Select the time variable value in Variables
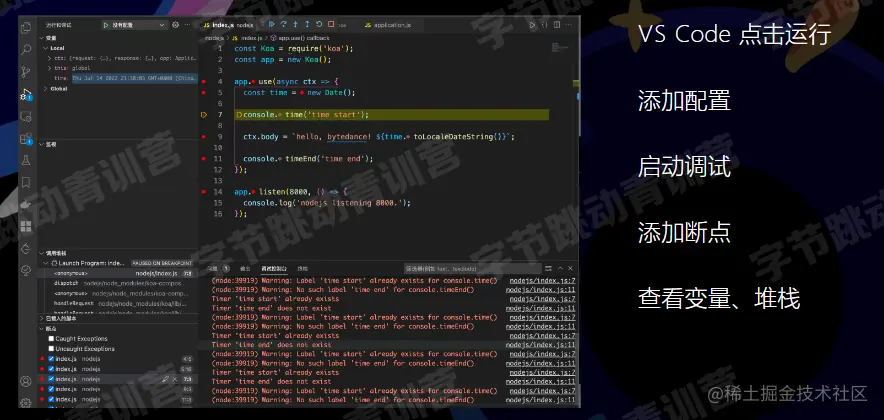The width and height of the screenshot is (884, 420). (x=134, y=78)
